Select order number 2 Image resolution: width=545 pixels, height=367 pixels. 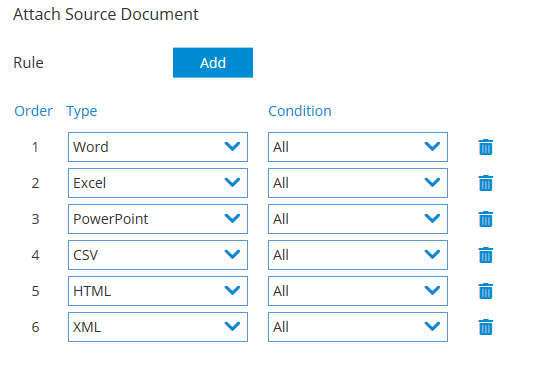35,183
